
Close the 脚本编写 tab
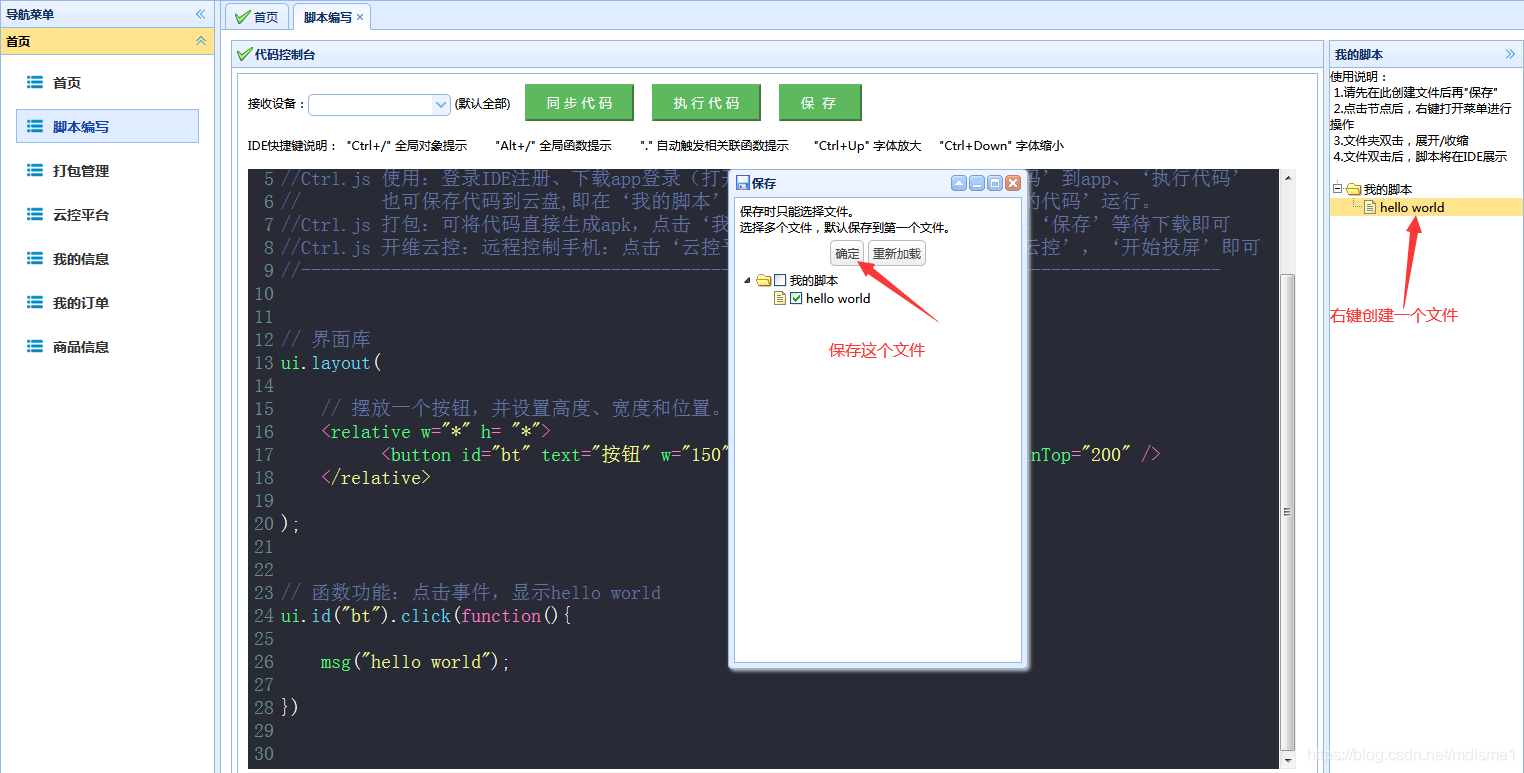click(360, 17)
